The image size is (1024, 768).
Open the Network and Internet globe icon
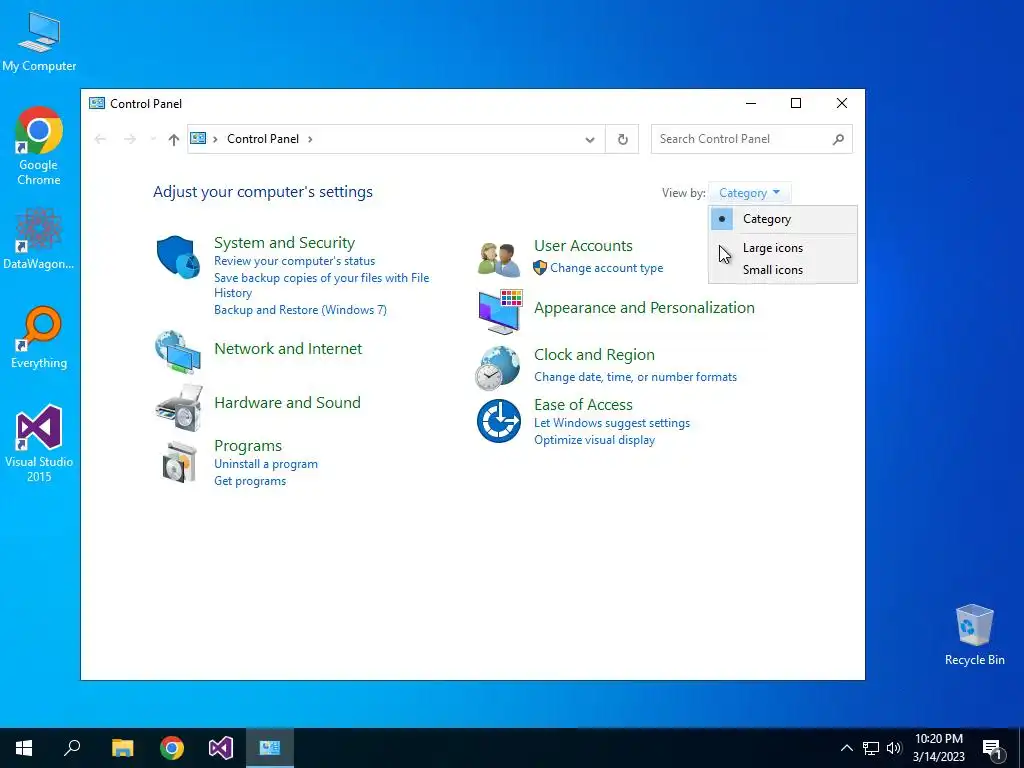coord(178,351)
